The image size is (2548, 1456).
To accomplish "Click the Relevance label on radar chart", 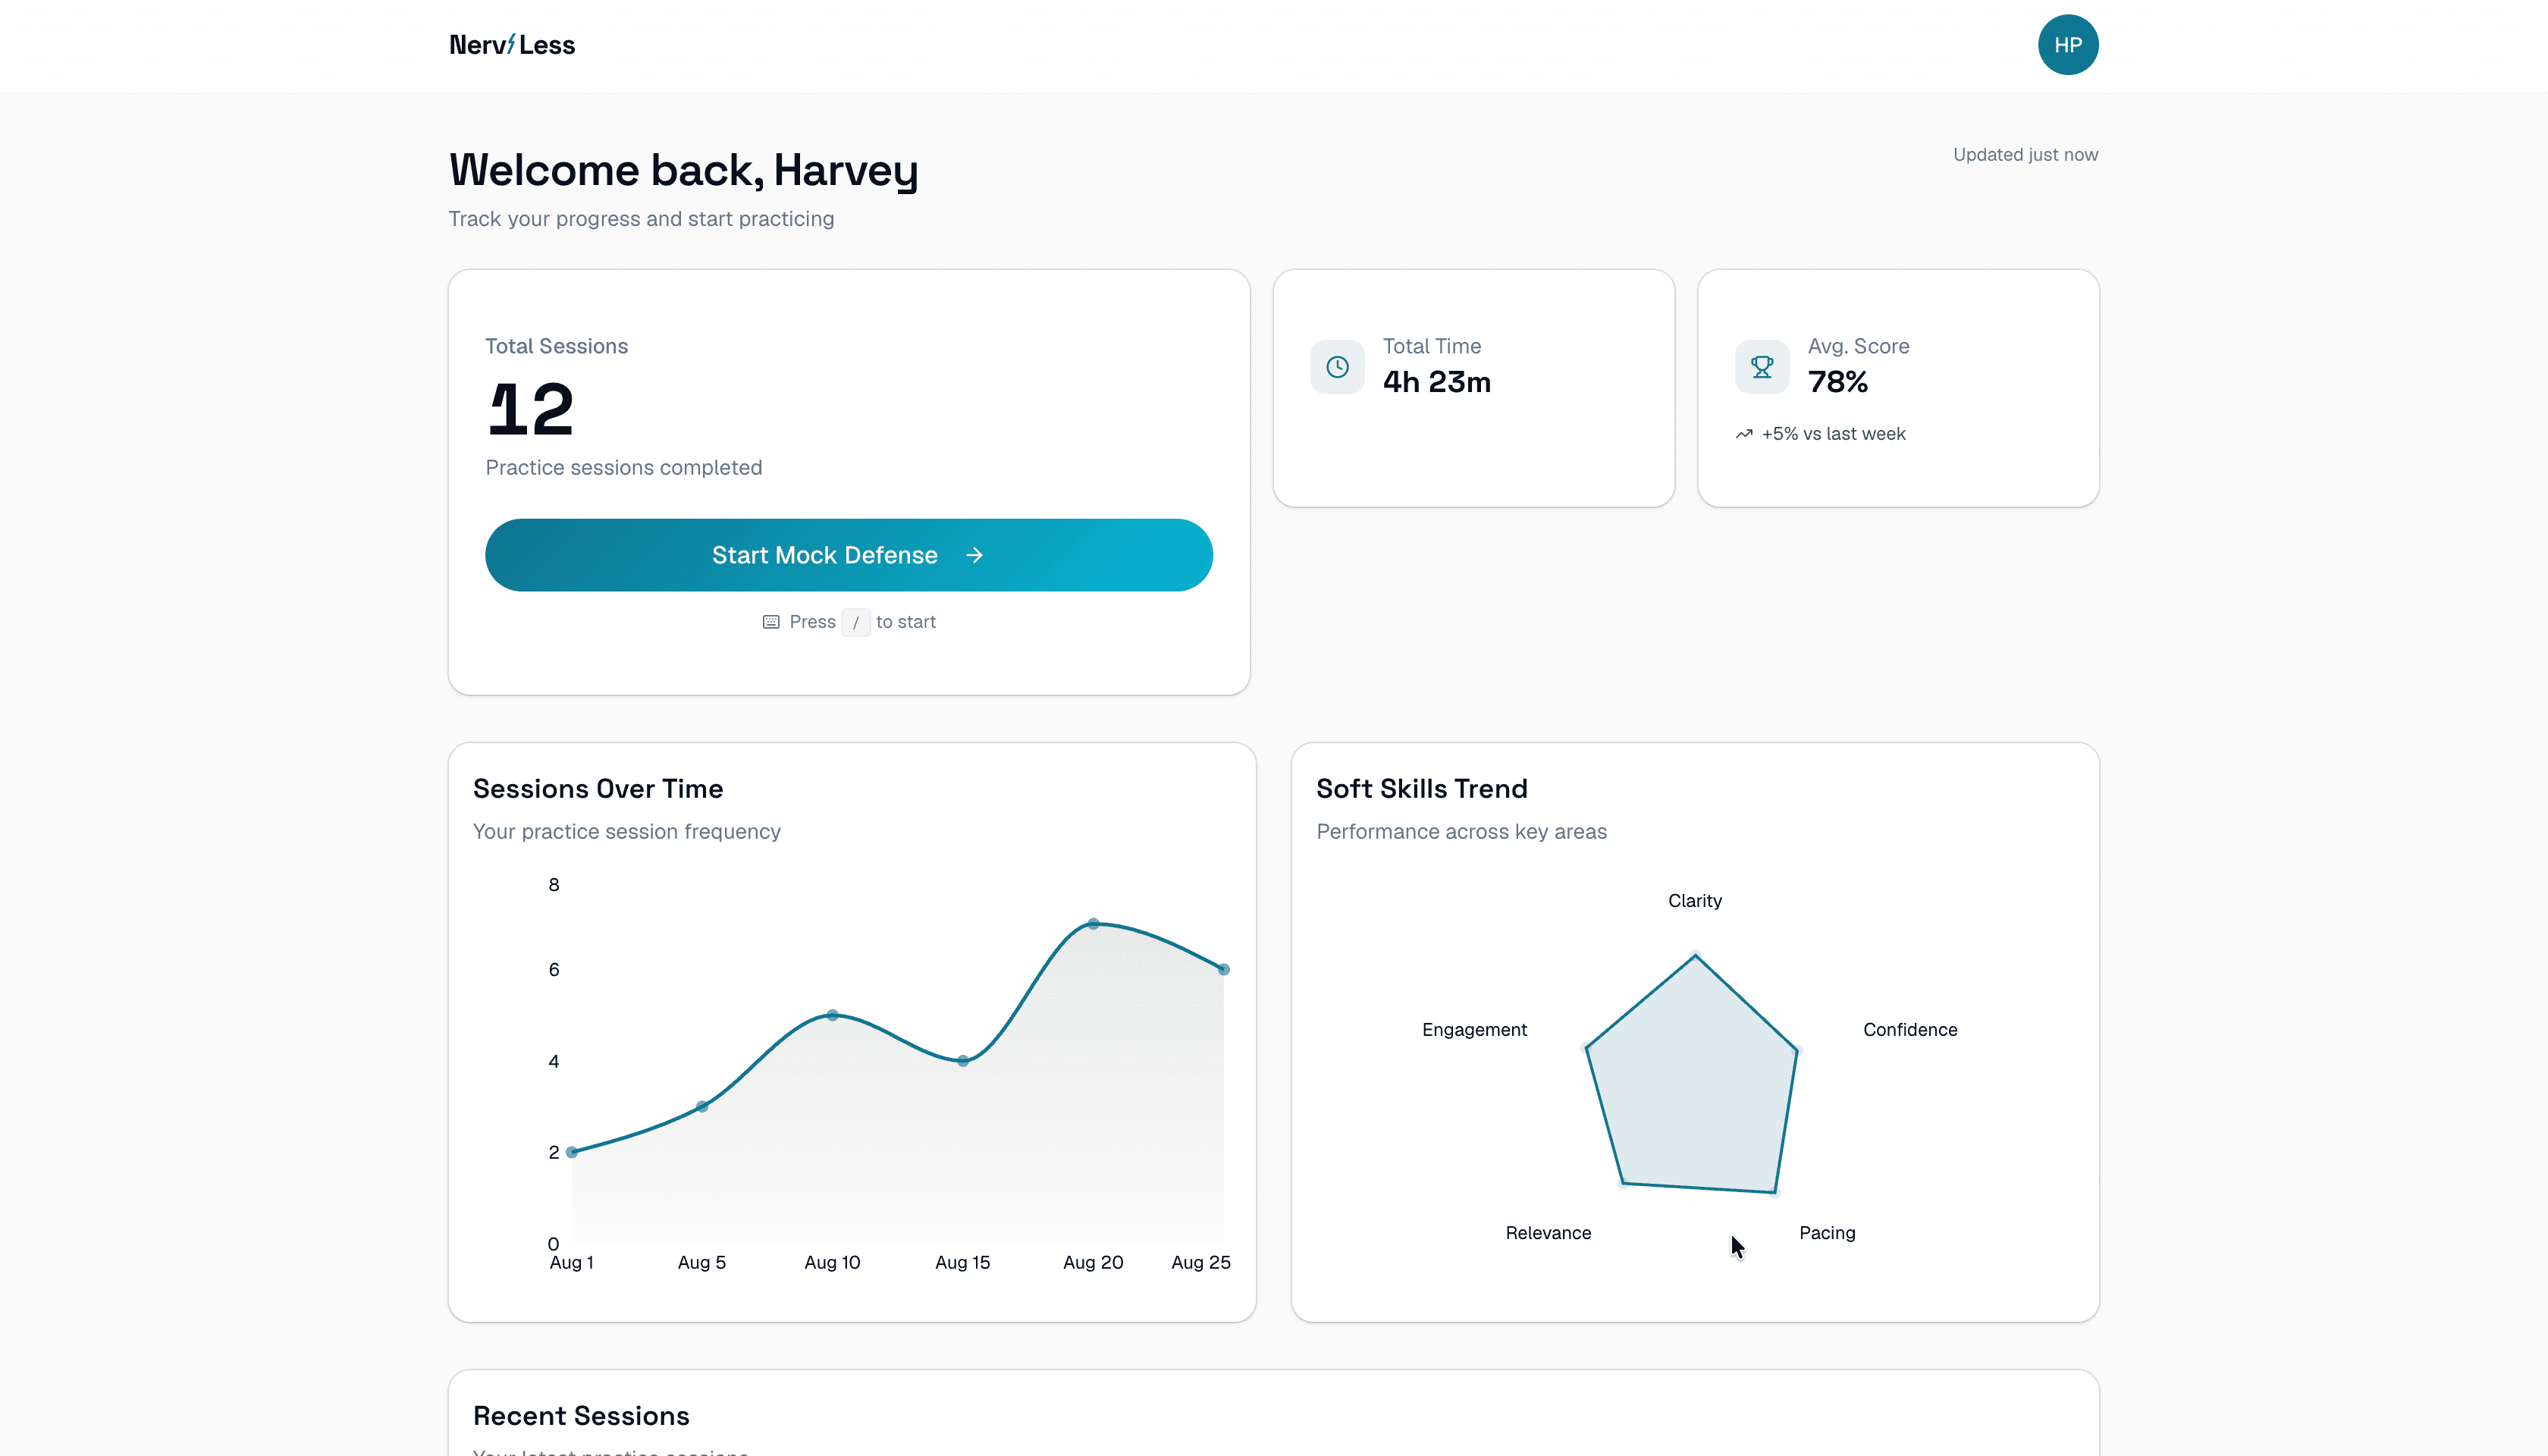I will [1548, 1233].
